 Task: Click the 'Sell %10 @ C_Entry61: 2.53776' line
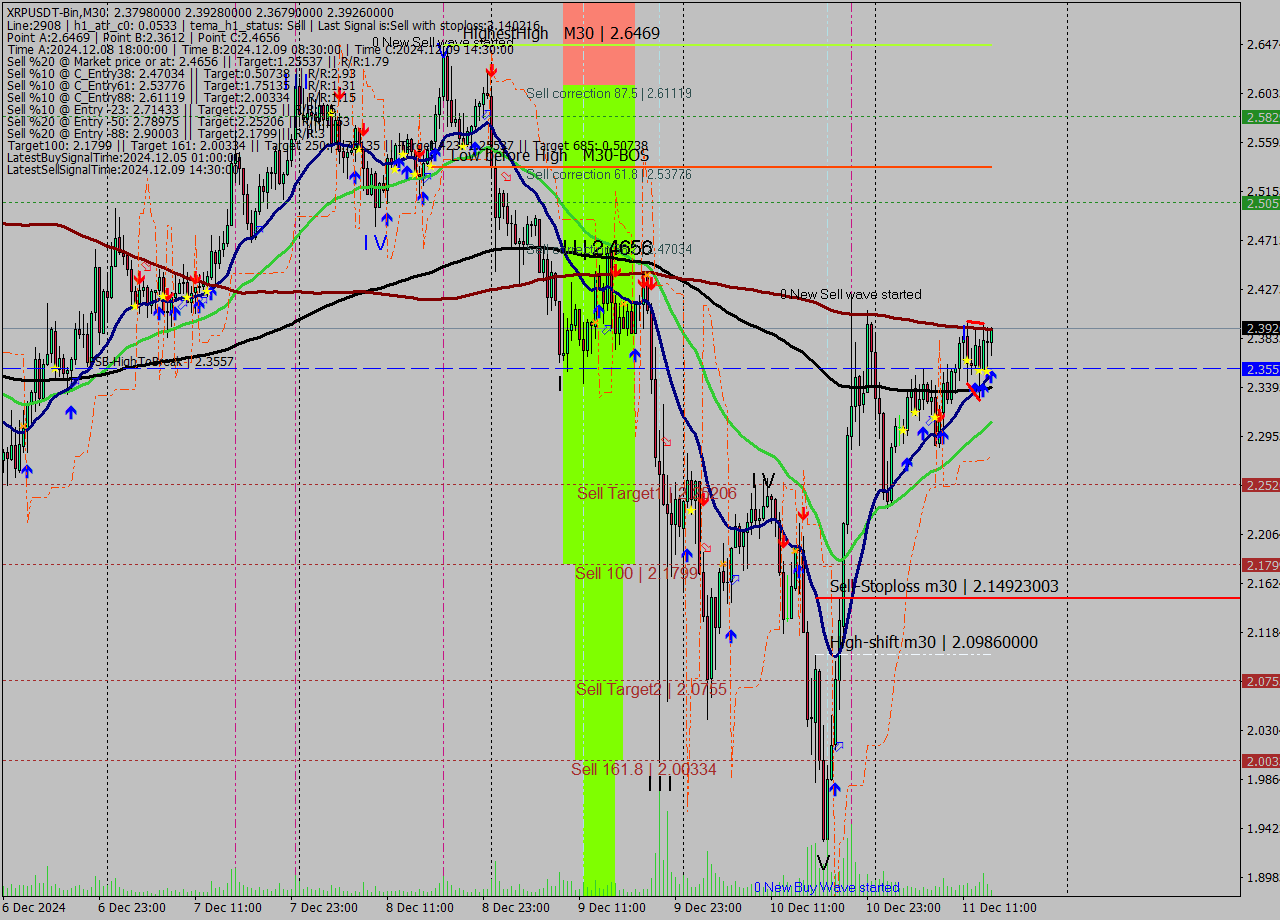pyautogui.click(x=181, y=85)
